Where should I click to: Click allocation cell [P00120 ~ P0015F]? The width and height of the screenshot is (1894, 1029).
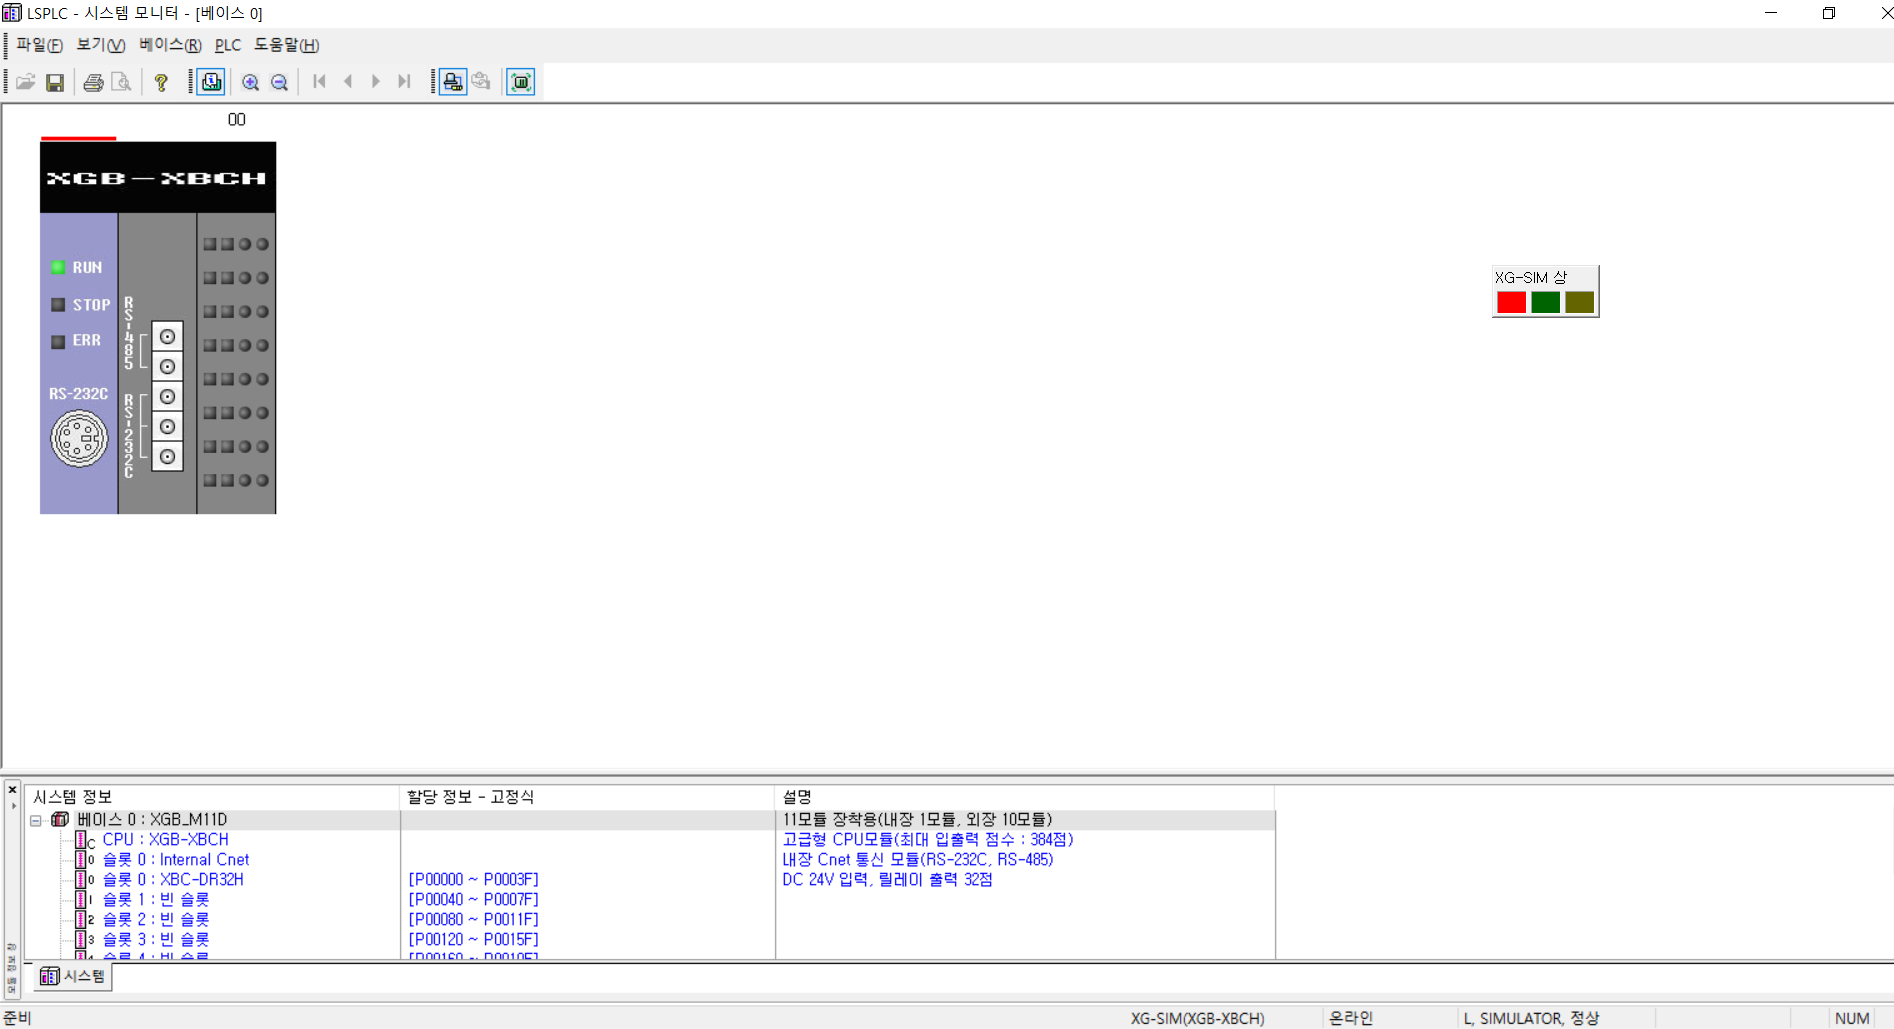coord(473,940)
